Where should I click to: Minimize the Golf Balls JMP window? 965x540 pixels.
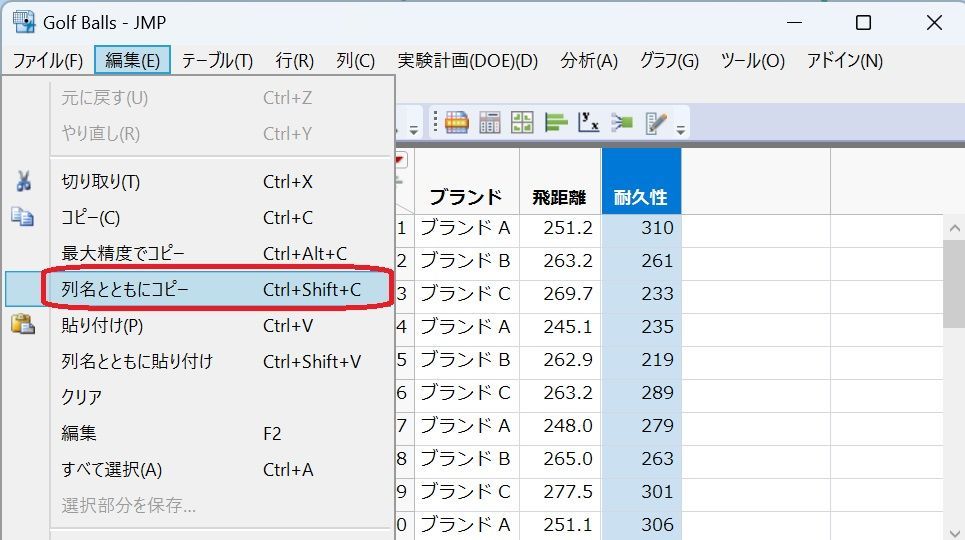tap(795, 23)
